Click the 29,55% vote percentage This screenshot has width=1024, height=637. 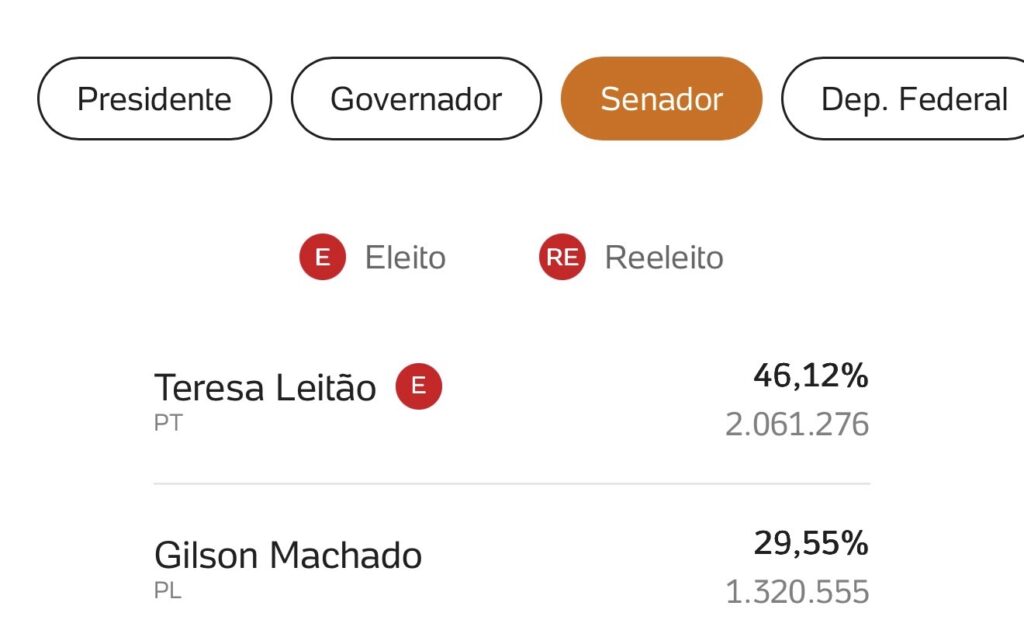(x=810, y=545)
